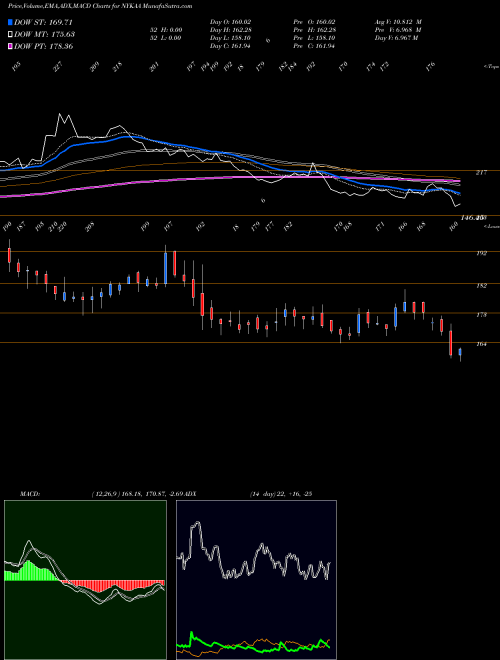Click the 'Day L: 158.10' value
Image resolution: width=500 pixels, height=660 pixels.
coord(231,38)
